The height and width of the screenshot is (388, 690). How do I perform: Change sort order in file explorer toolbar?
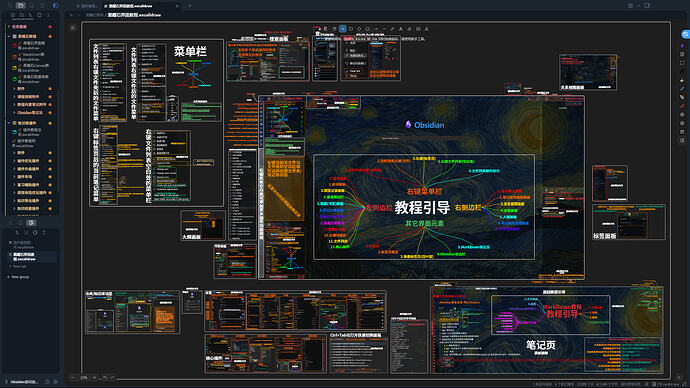point(30,15)
